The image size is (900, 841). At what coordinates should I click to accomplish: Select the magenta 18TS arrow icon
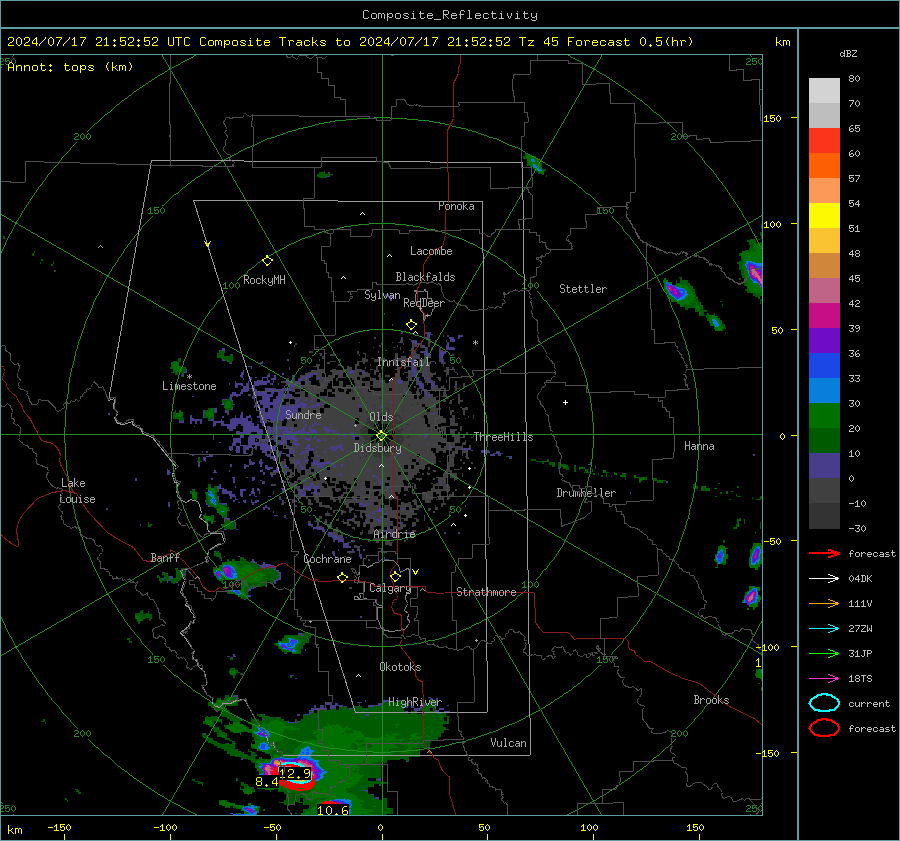pyautogui.click(x=824, y=679)
